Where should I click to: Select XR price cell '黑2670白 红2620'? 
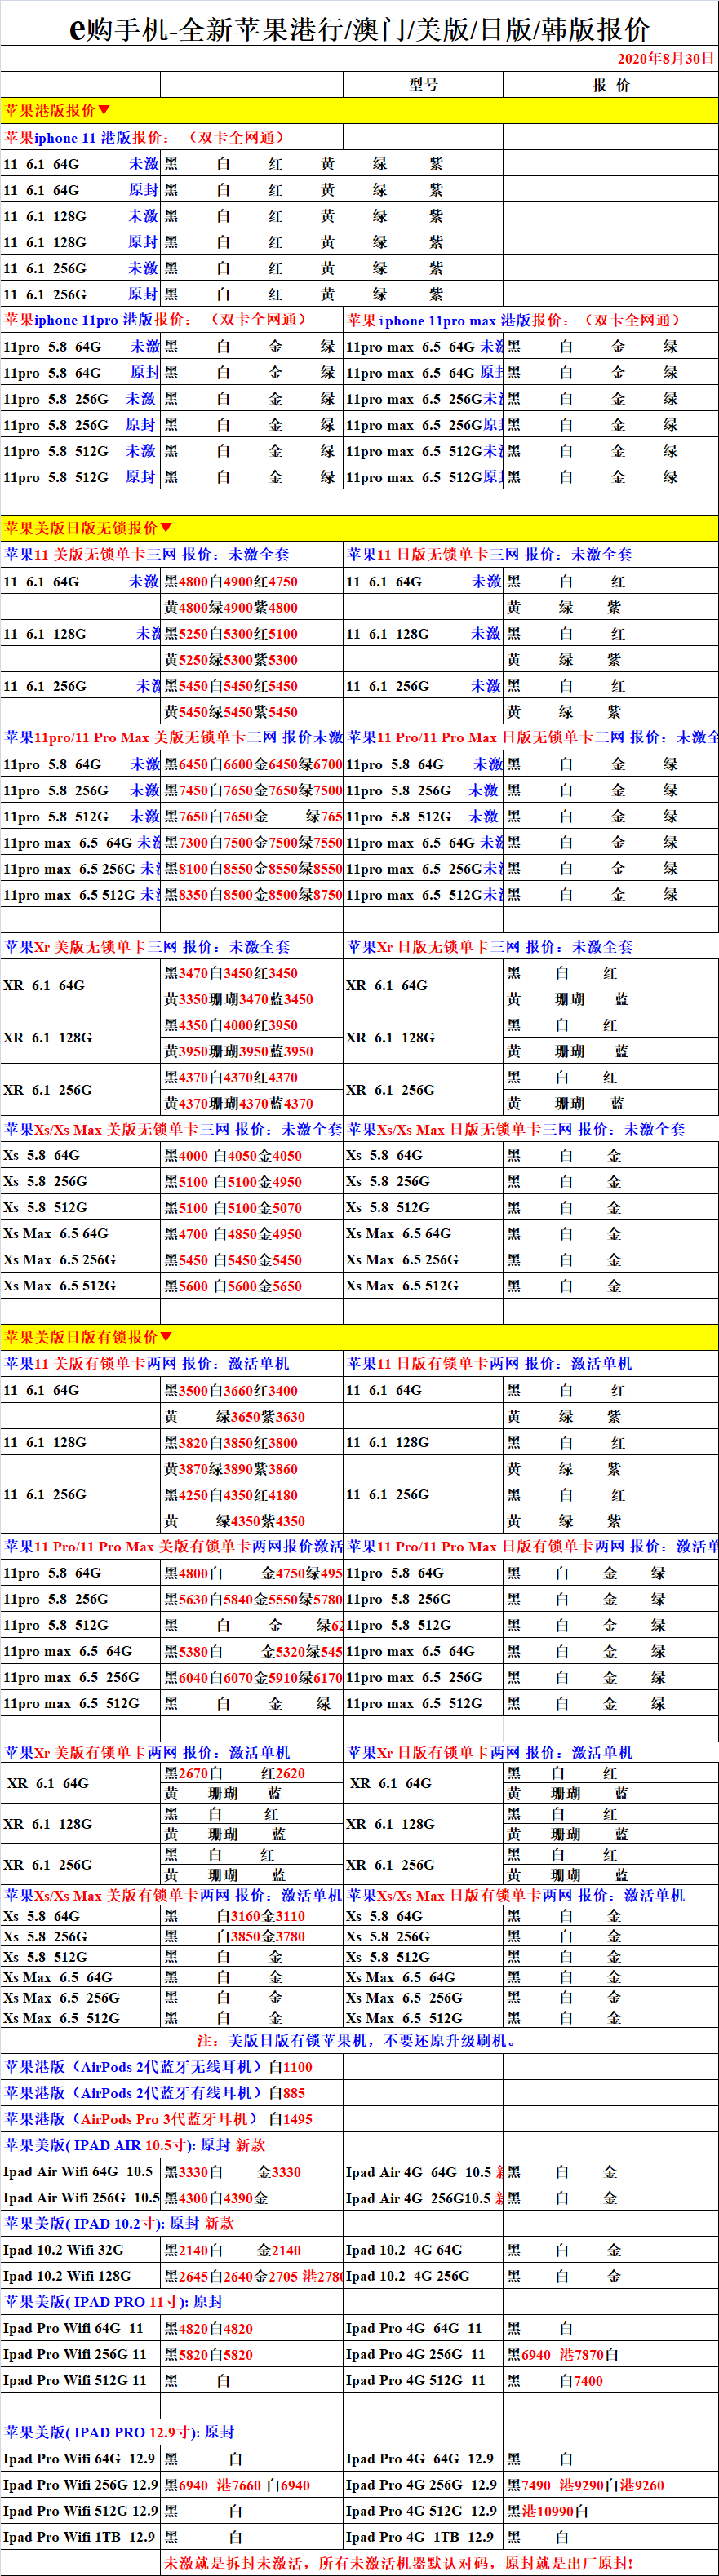(x=252, y=1773)
